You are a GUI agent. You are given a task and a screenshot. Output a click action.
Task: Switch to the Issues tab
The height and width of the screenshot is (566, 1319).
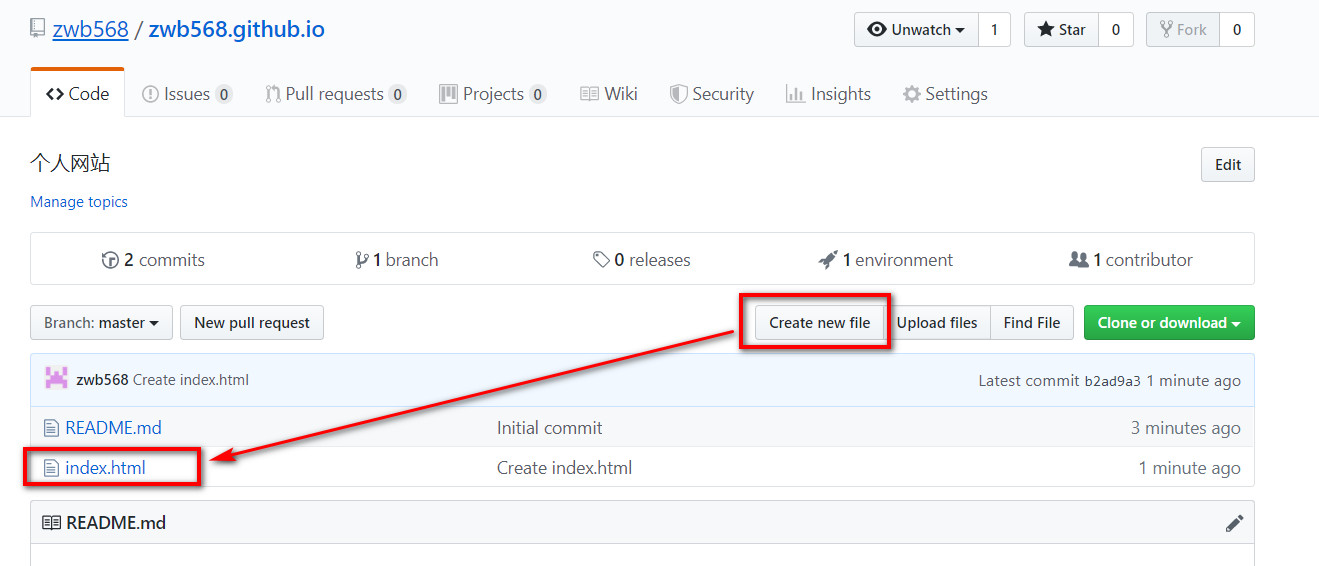tap(187, 94)
